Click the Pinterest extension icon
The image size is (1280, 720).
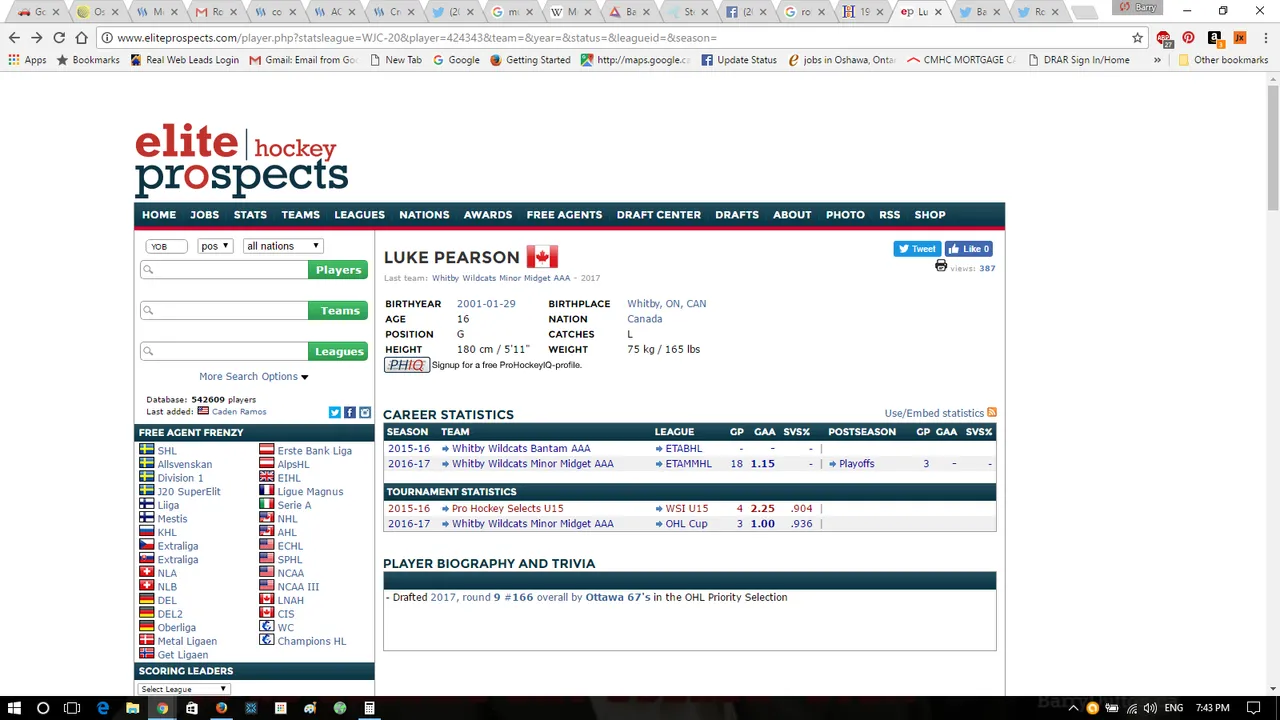click(x=1188, y=38)
